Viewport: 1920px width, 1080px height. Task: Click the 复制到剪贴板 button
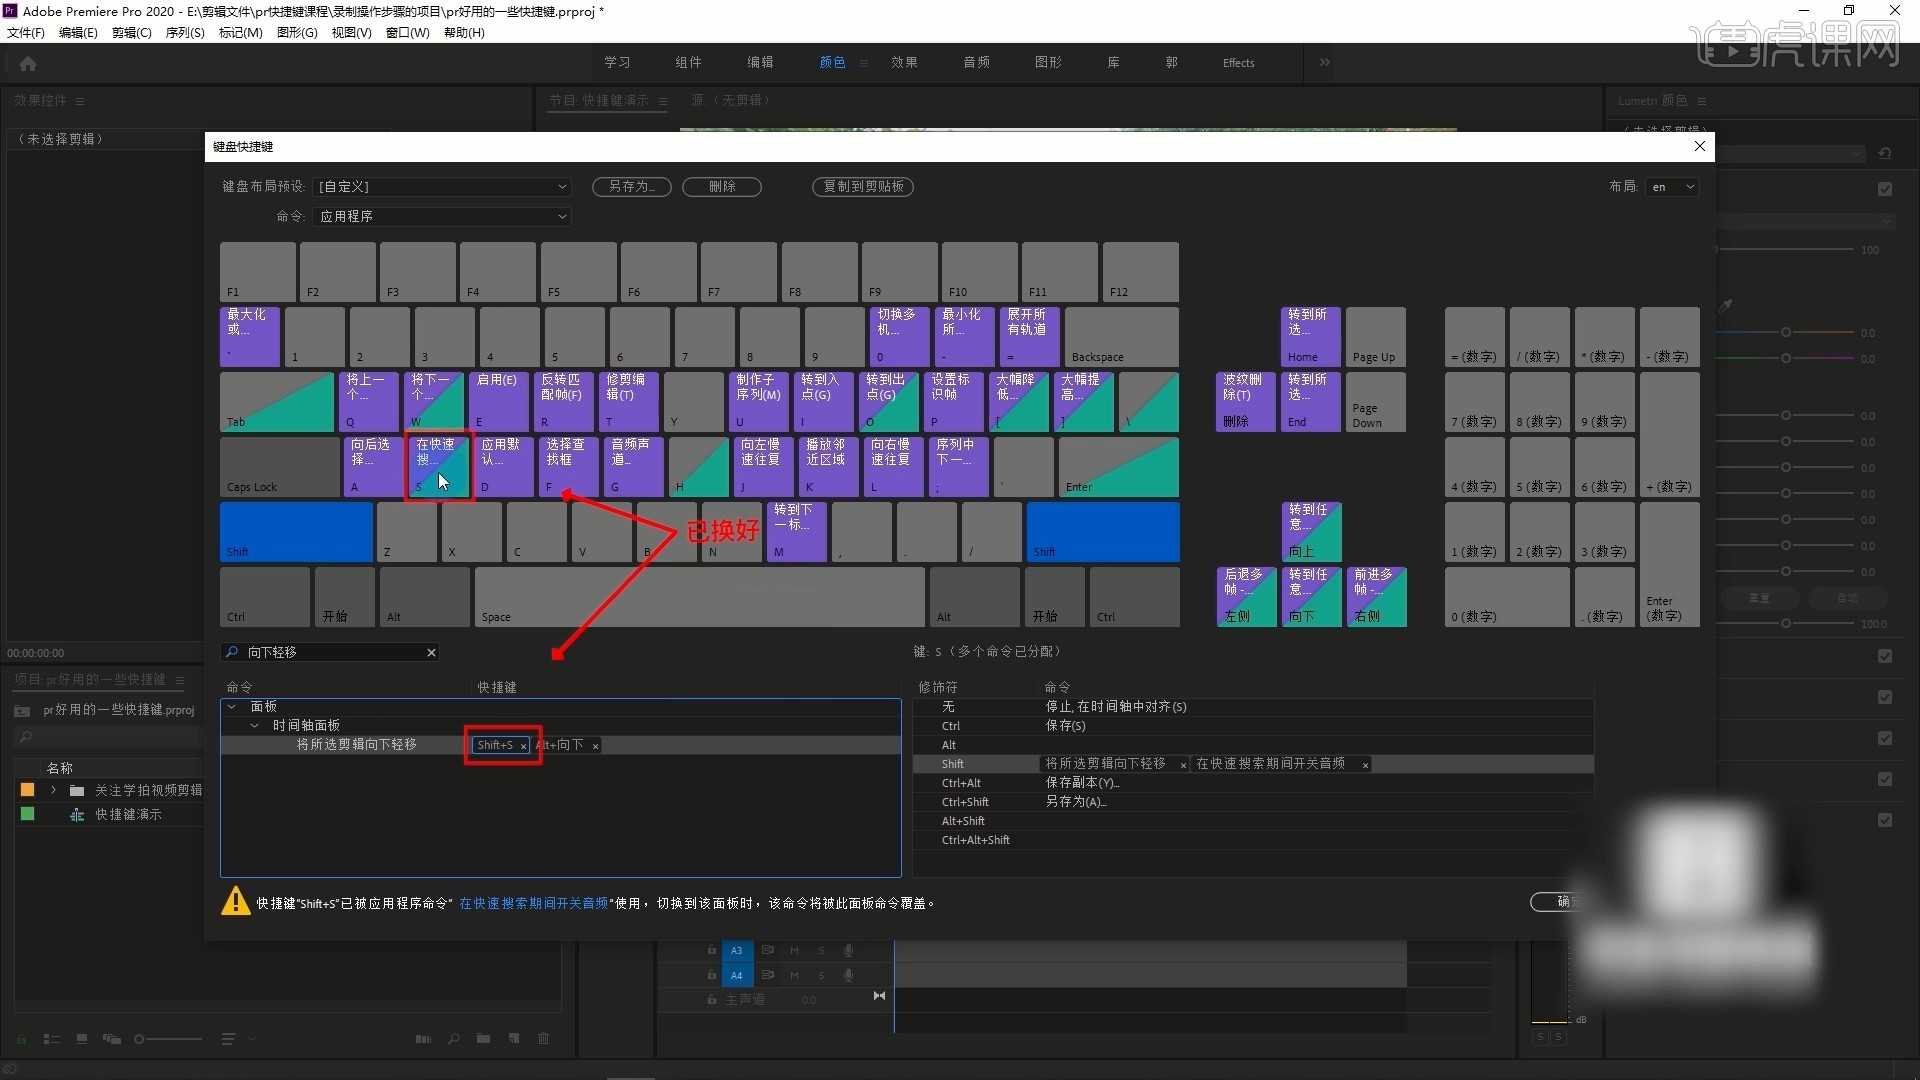point(863,187)
